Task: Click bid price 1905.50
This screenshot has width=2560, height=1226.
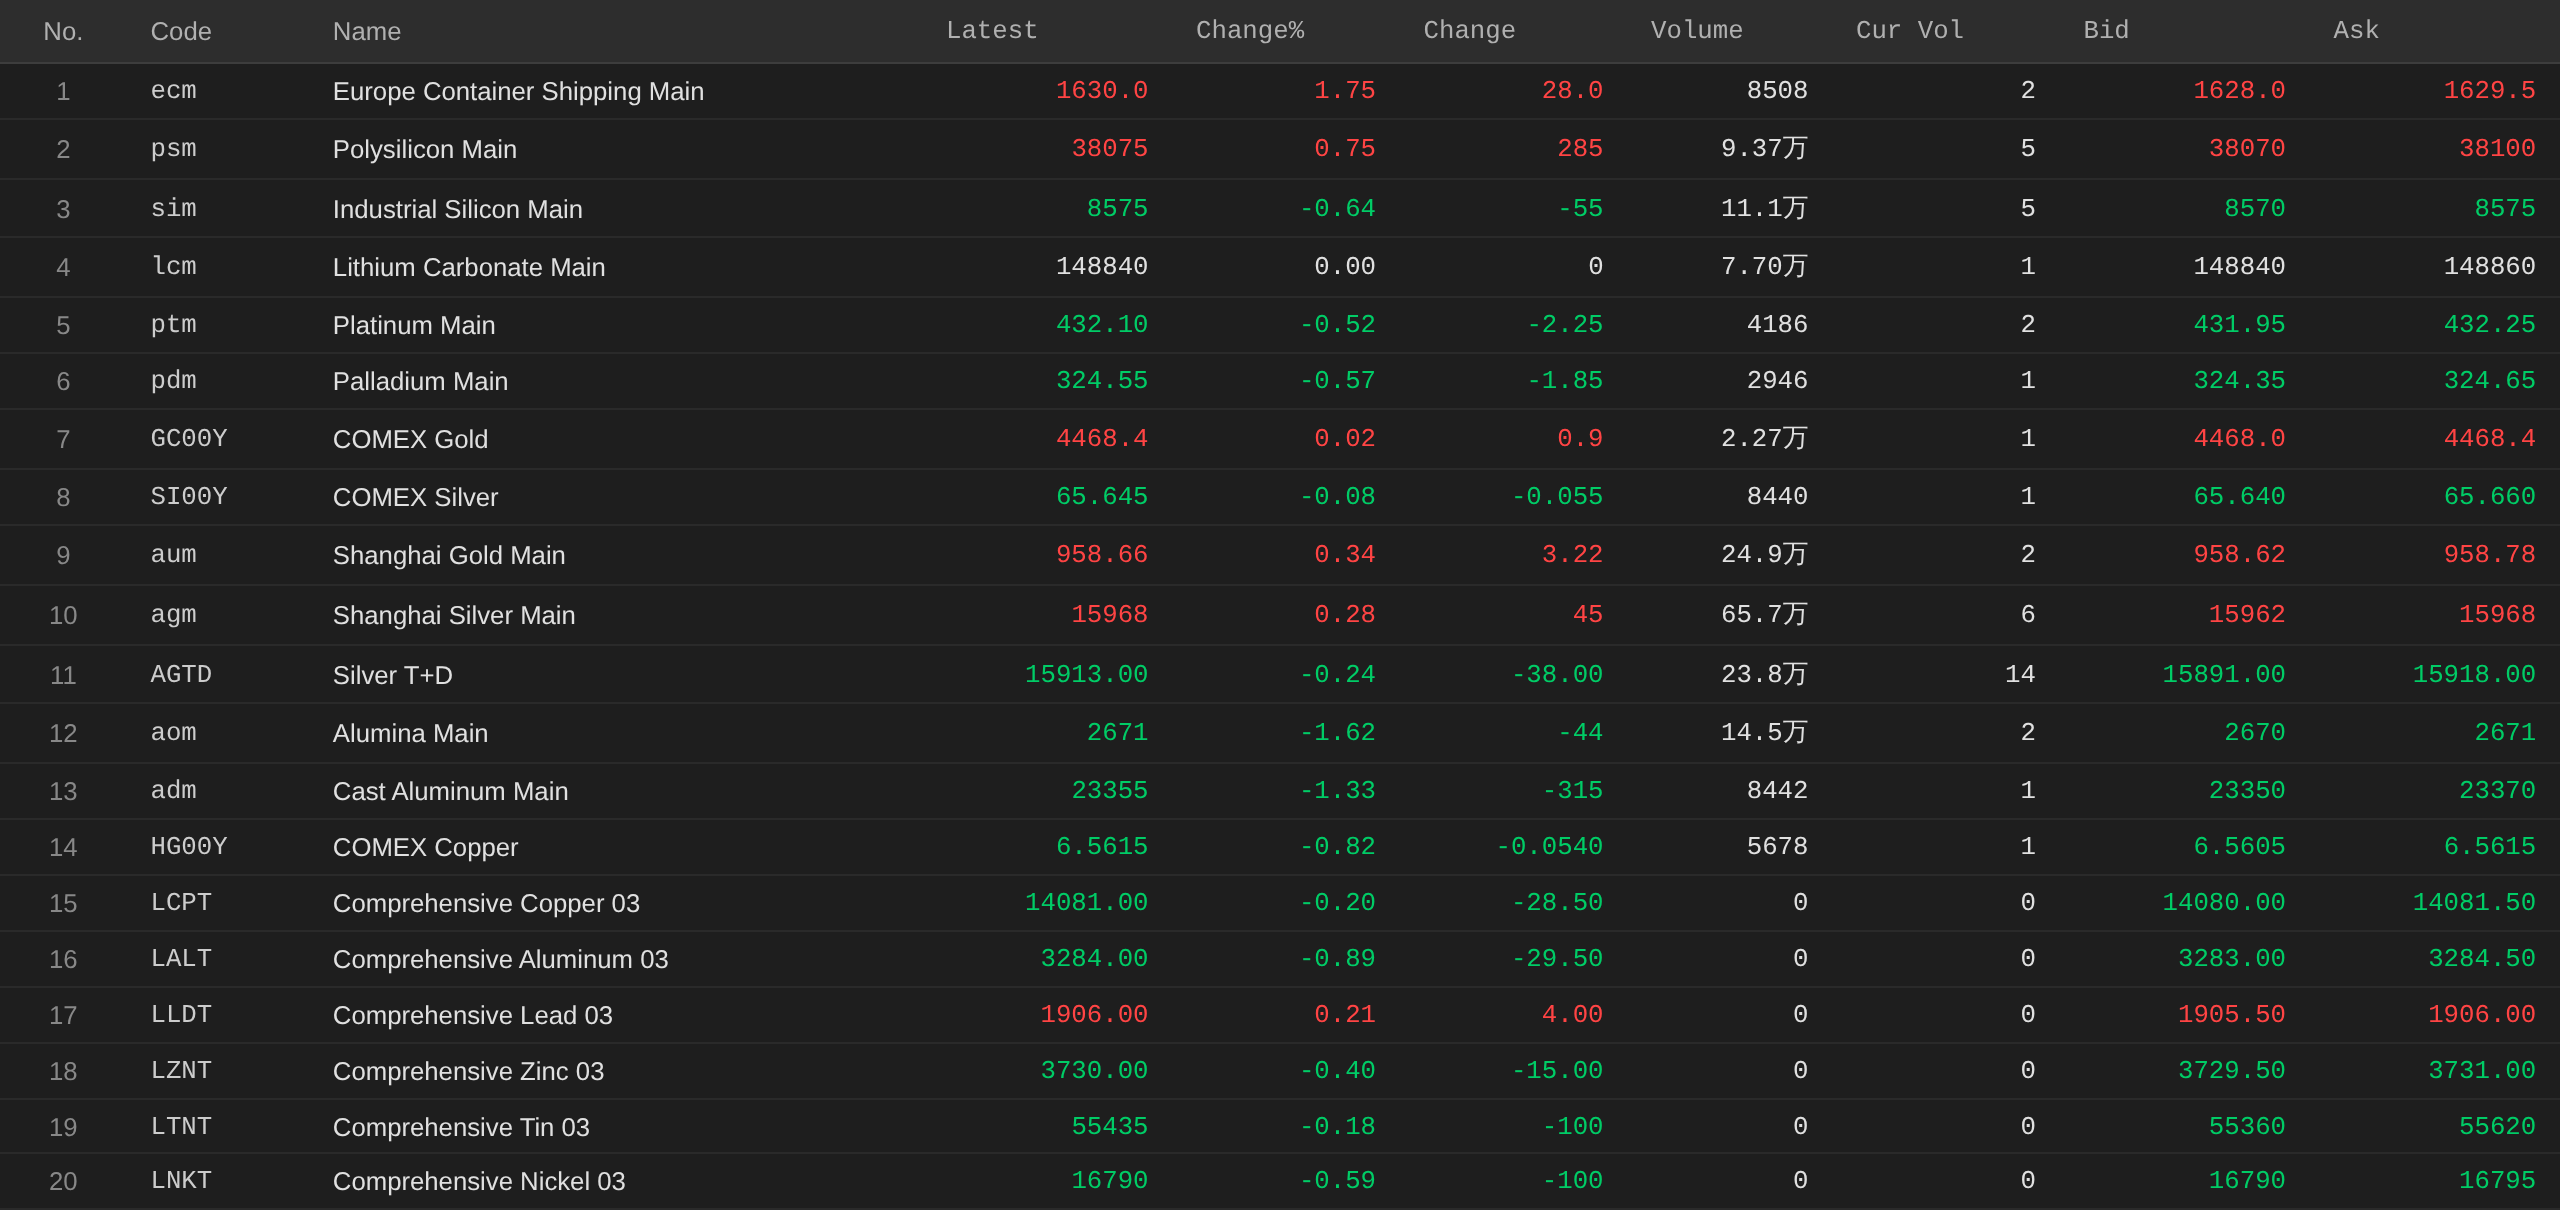Action: coord(2232,1015)
